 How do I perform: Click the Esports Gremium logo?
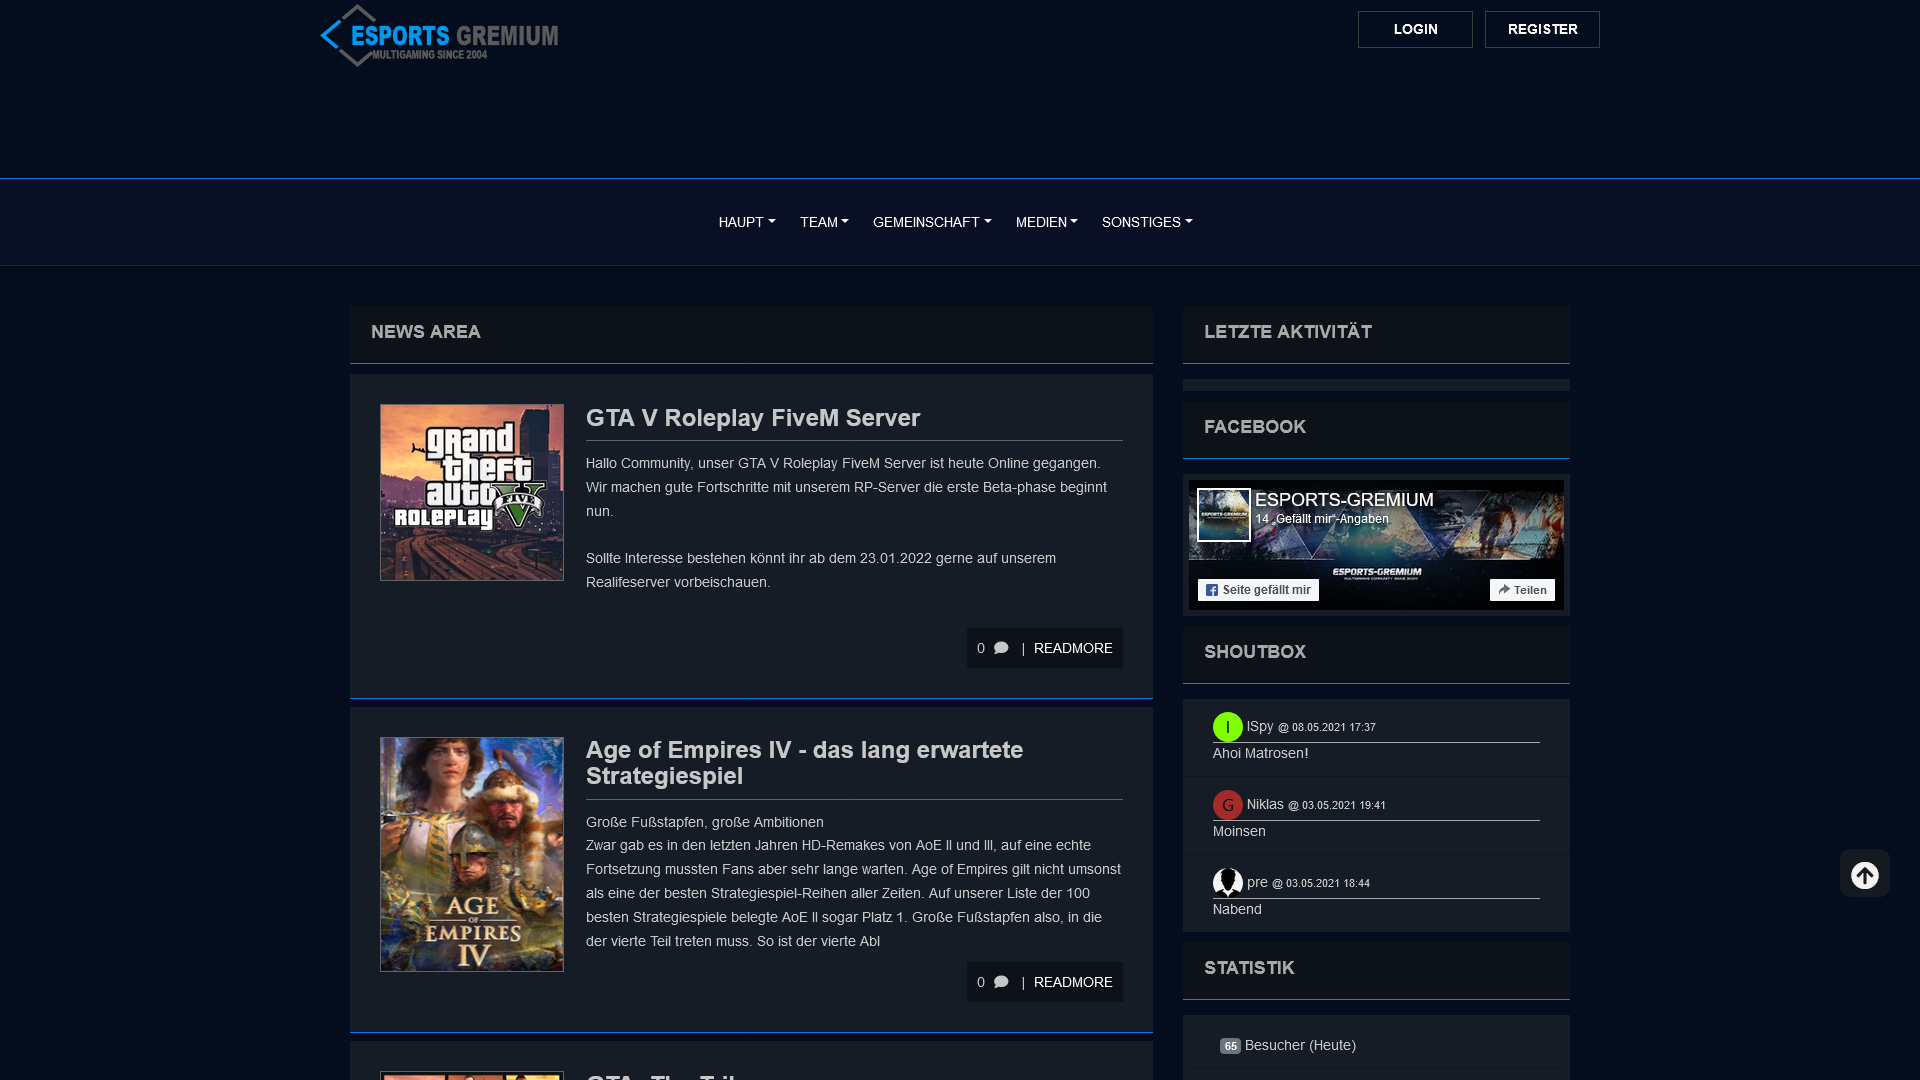click(x=439, y=36)
